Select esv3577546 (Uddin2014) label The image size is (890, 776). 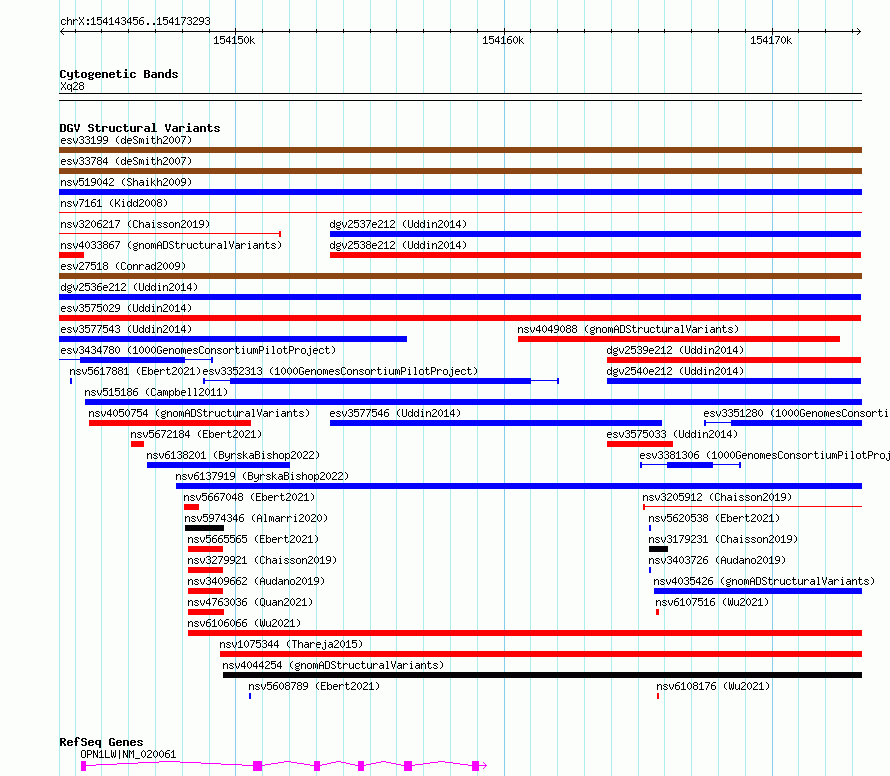pyautogui.click(x=395, y=413)
